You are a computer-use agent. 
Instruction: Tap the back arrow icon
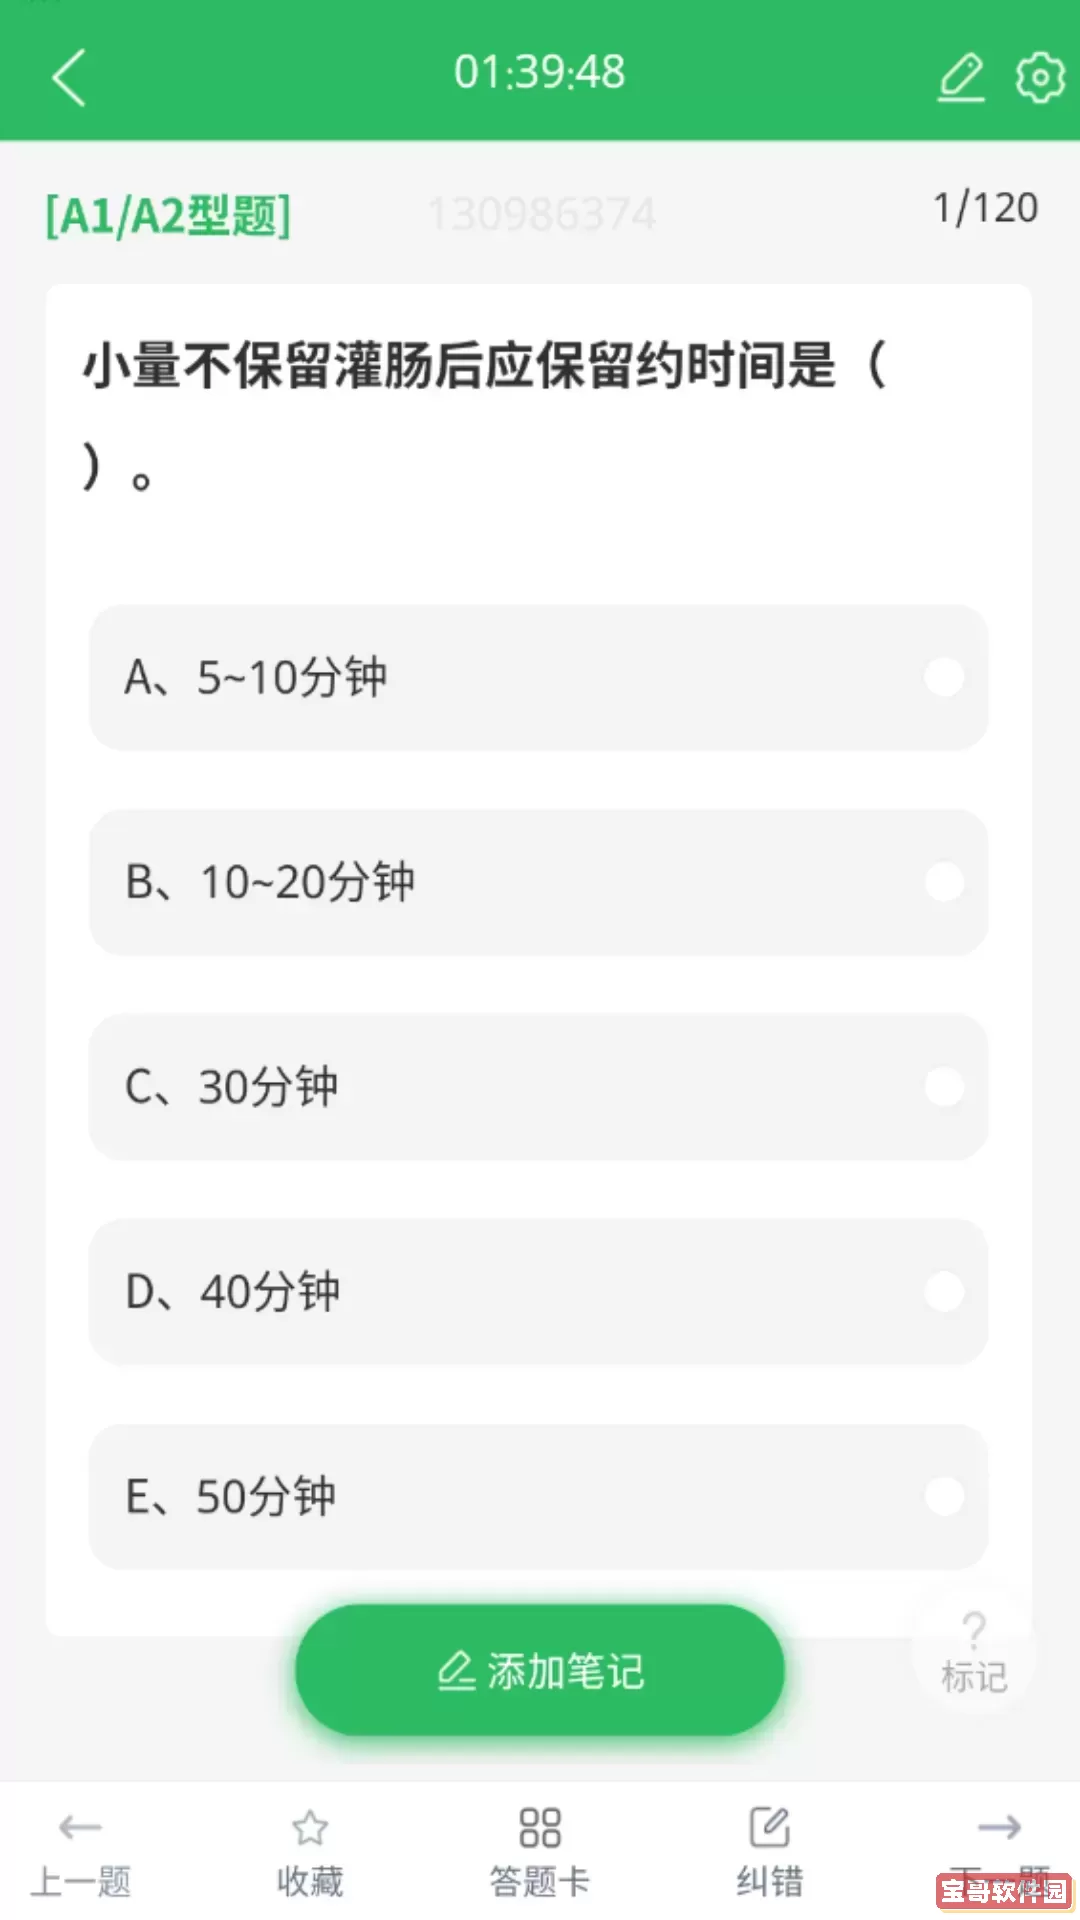coord(69,77)
